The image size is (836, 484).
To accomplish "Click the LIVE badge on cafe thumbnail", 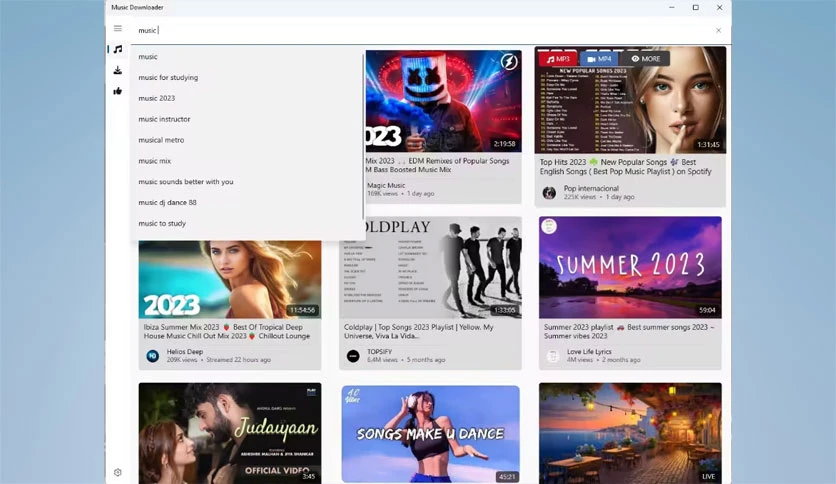I will (x=709, y=477).
